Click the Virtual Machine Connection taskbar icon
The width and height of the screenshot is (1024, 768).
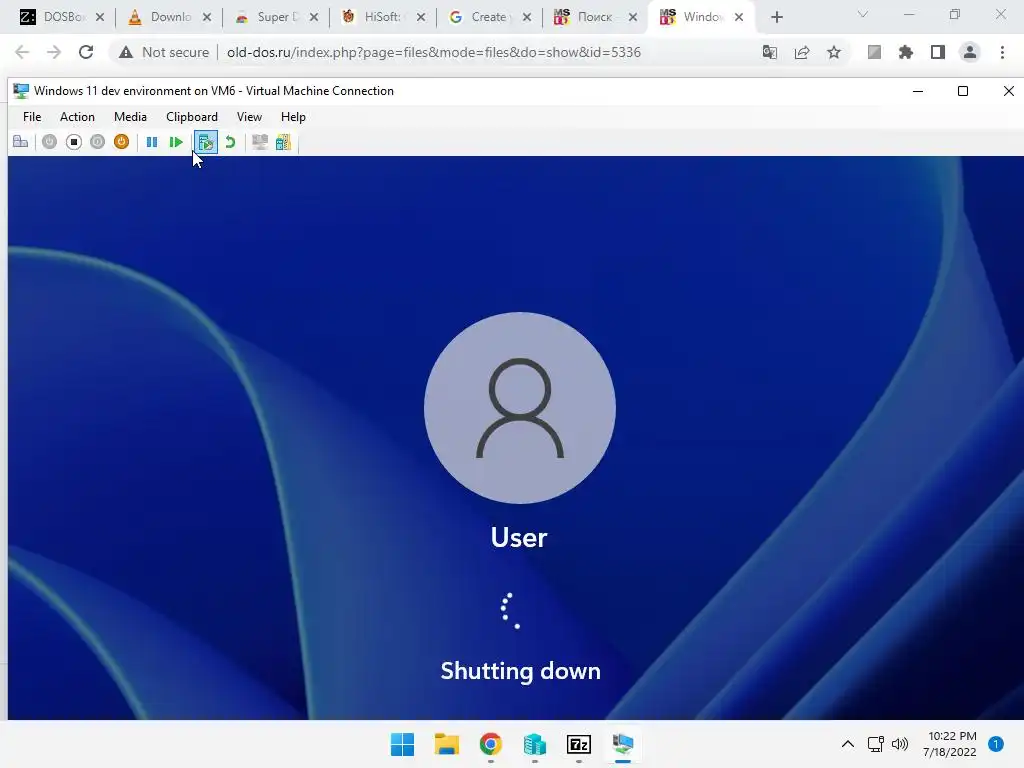(623, 744)
